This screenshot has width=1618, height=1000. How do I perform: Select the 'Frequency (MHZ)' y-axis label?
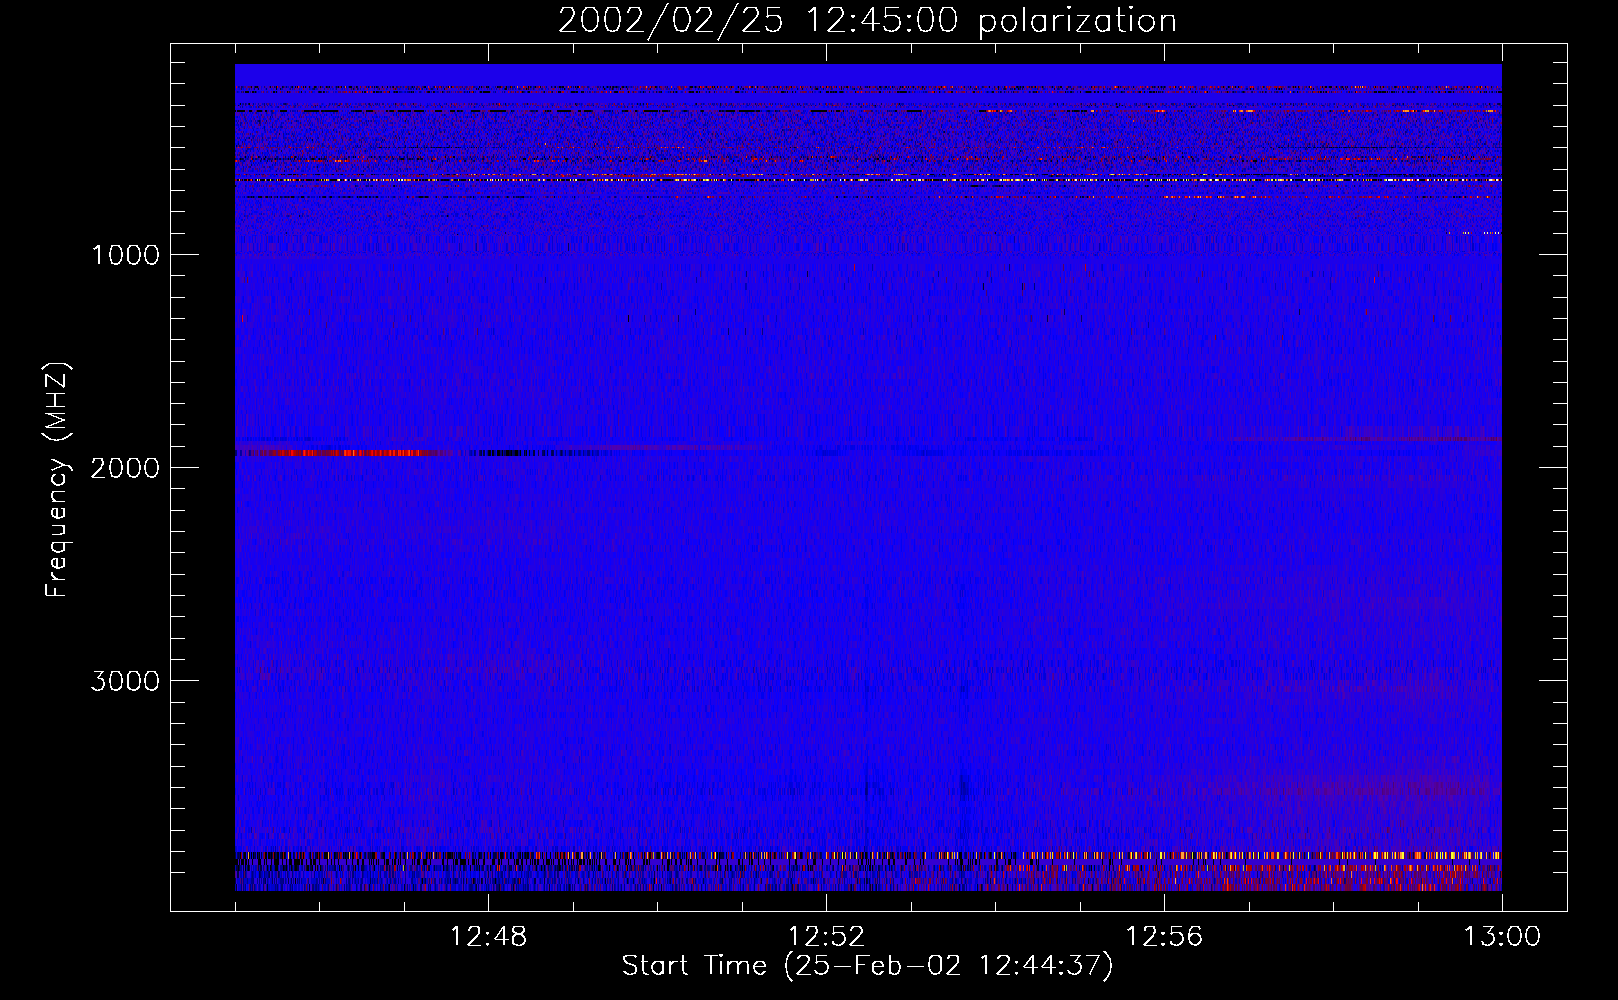point(56,480)
